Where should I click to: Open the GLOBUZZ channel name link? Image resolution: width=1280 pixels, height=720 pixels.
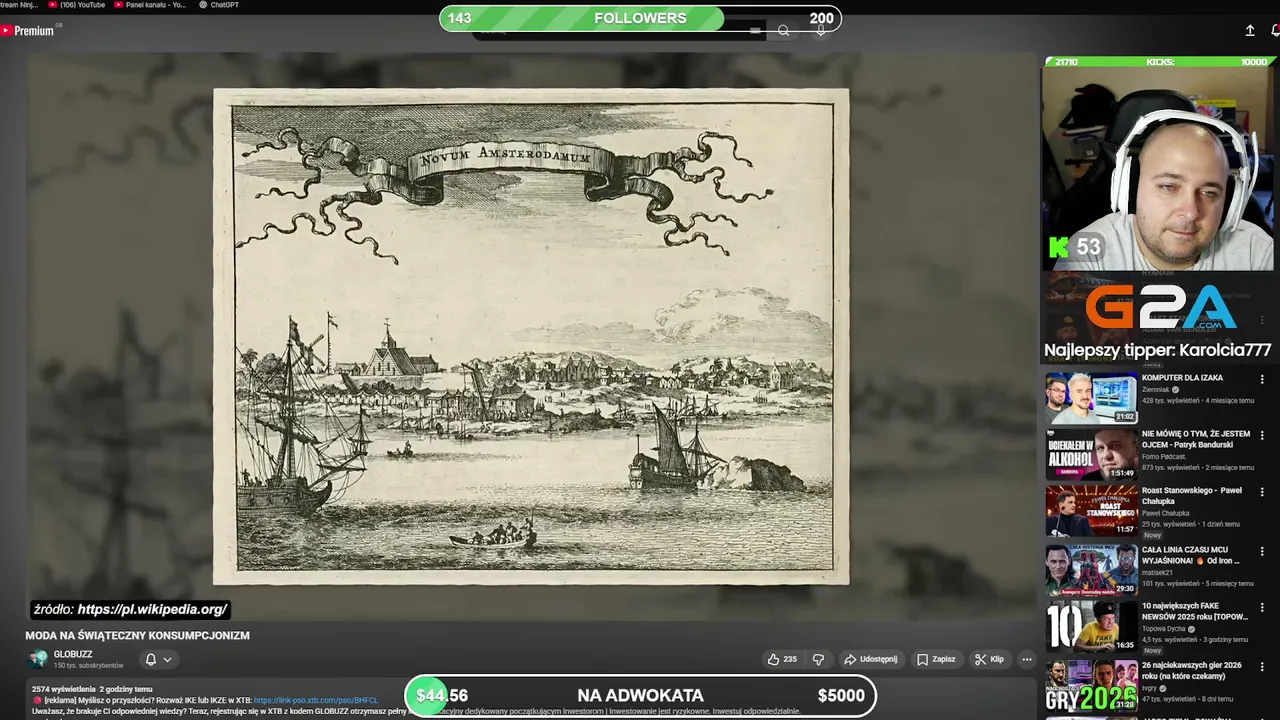73,655
